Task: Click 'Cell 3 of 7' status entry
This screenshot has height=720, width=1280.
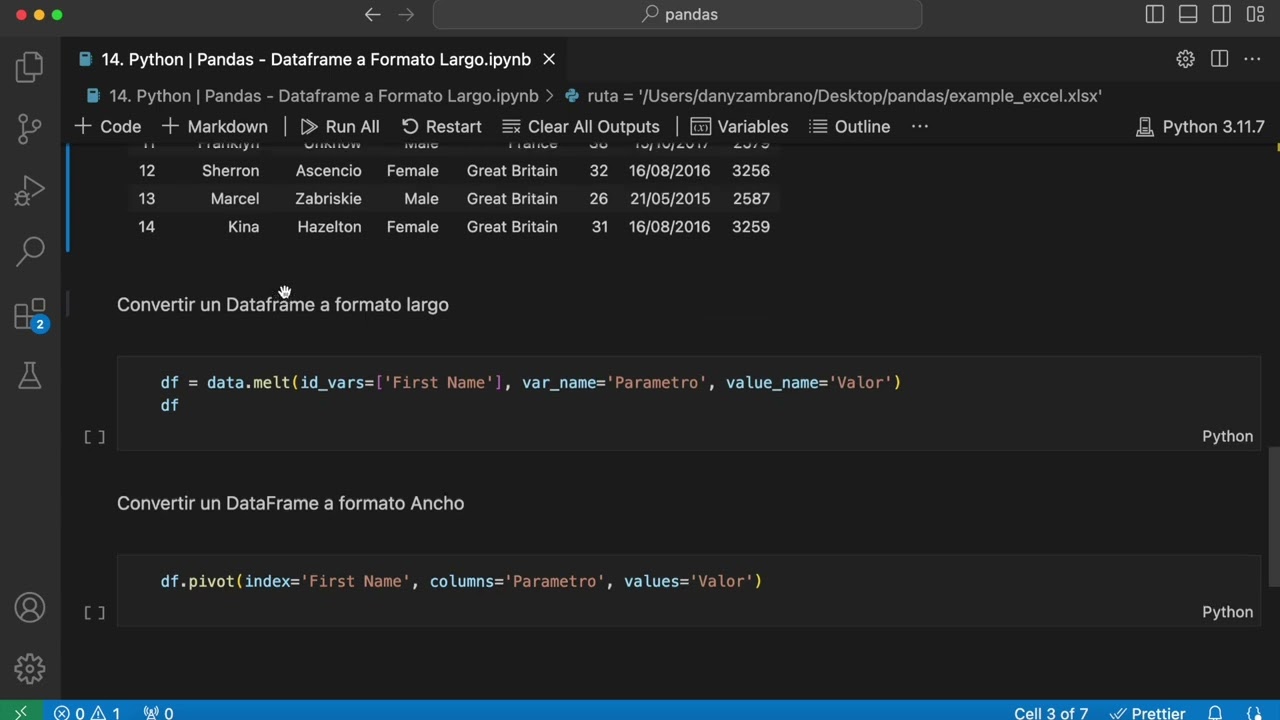Action: (x=1051, y=713)
